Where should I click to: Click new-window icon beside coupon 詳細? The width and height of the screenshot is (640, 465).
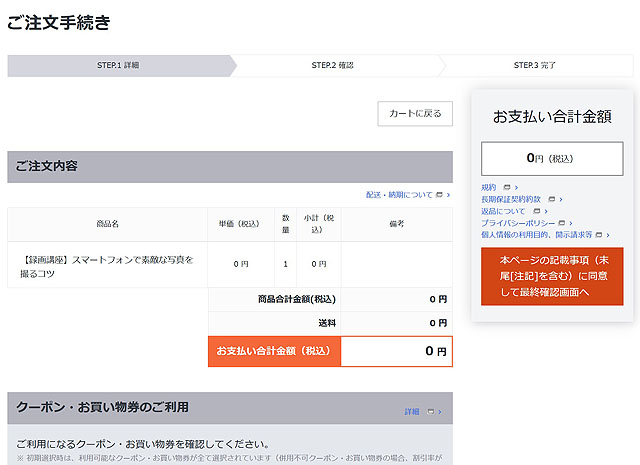tap(430, 412)
